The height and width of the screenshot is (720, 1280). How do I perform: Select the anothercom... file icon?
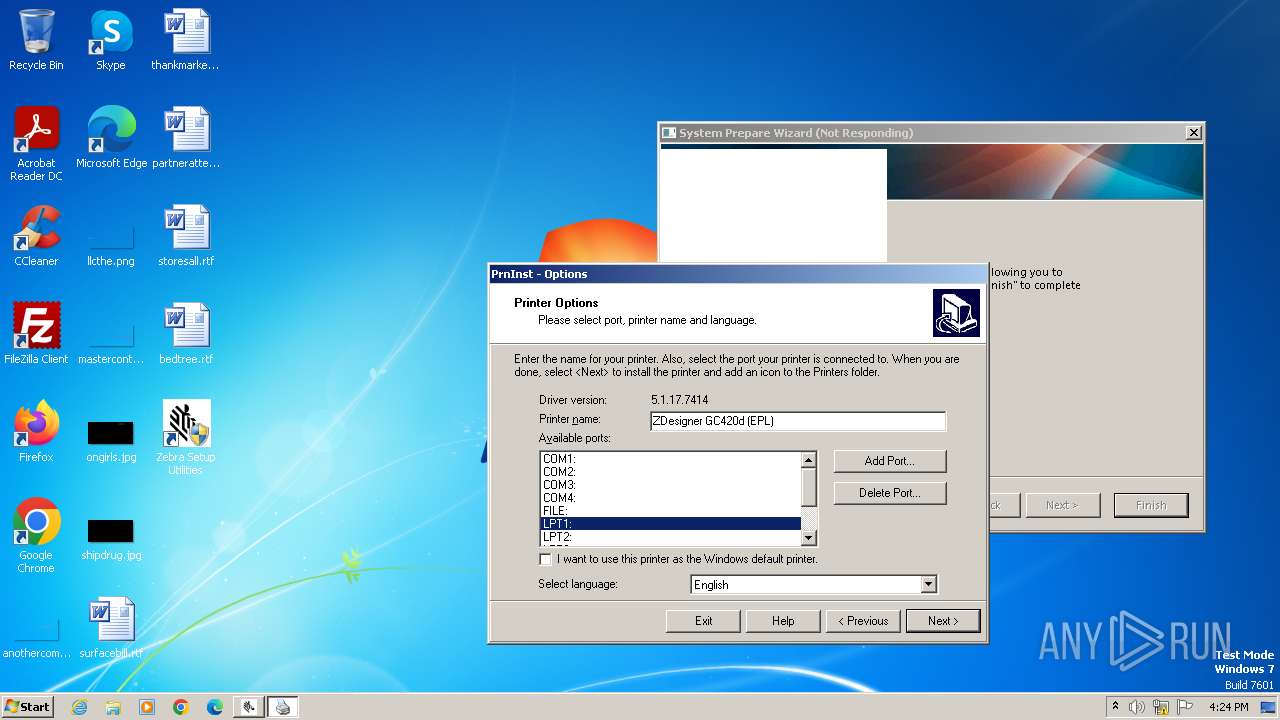36,638
